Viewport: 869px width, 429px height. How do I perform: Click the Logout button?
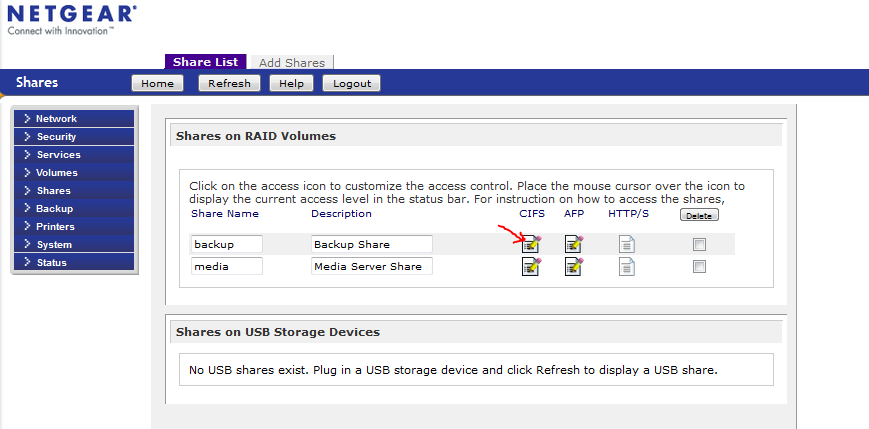click(351, 84)
